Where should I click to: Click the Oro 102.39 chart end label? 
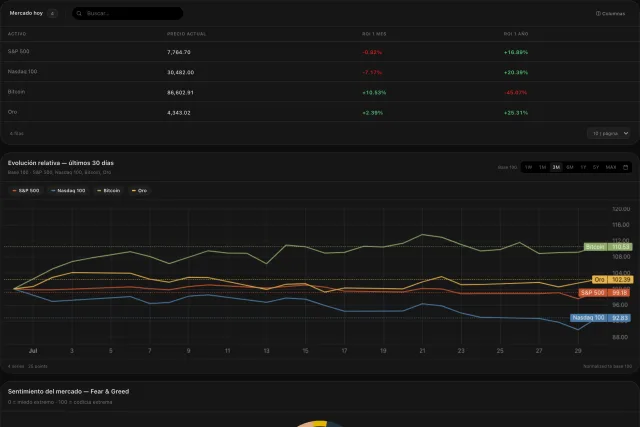613,280
